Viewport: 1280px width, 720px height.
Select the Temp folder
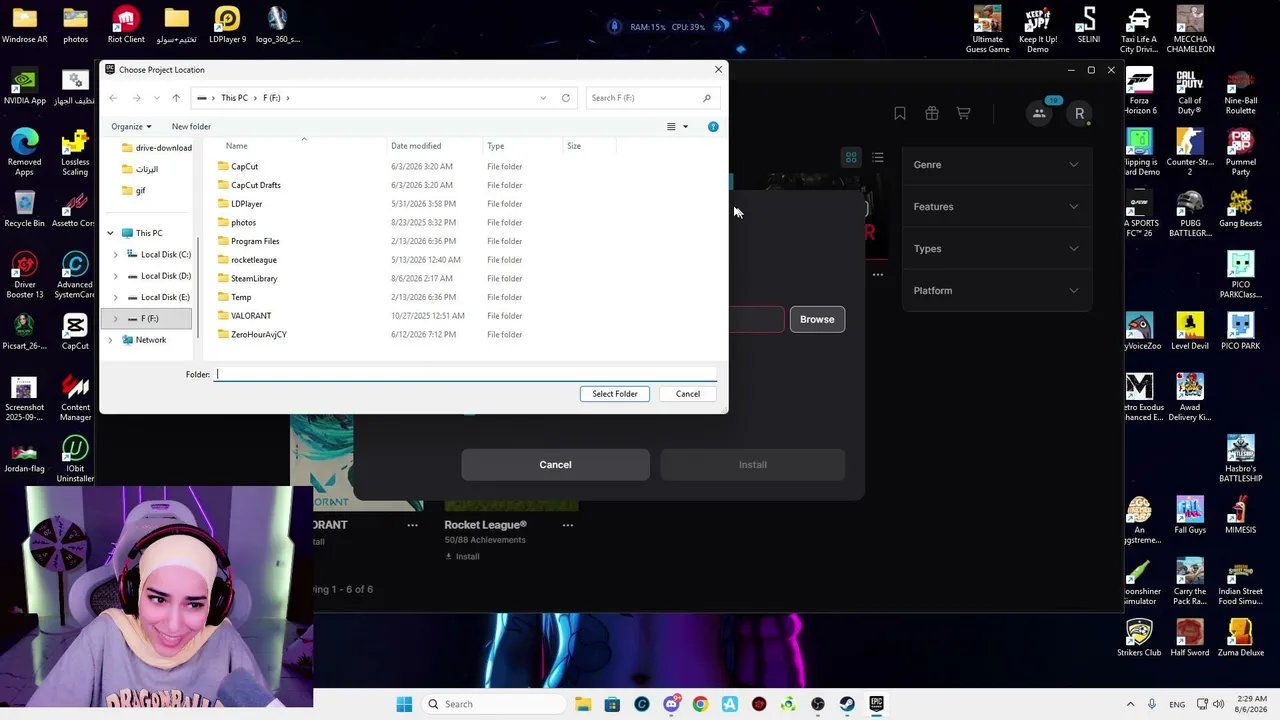241,297
